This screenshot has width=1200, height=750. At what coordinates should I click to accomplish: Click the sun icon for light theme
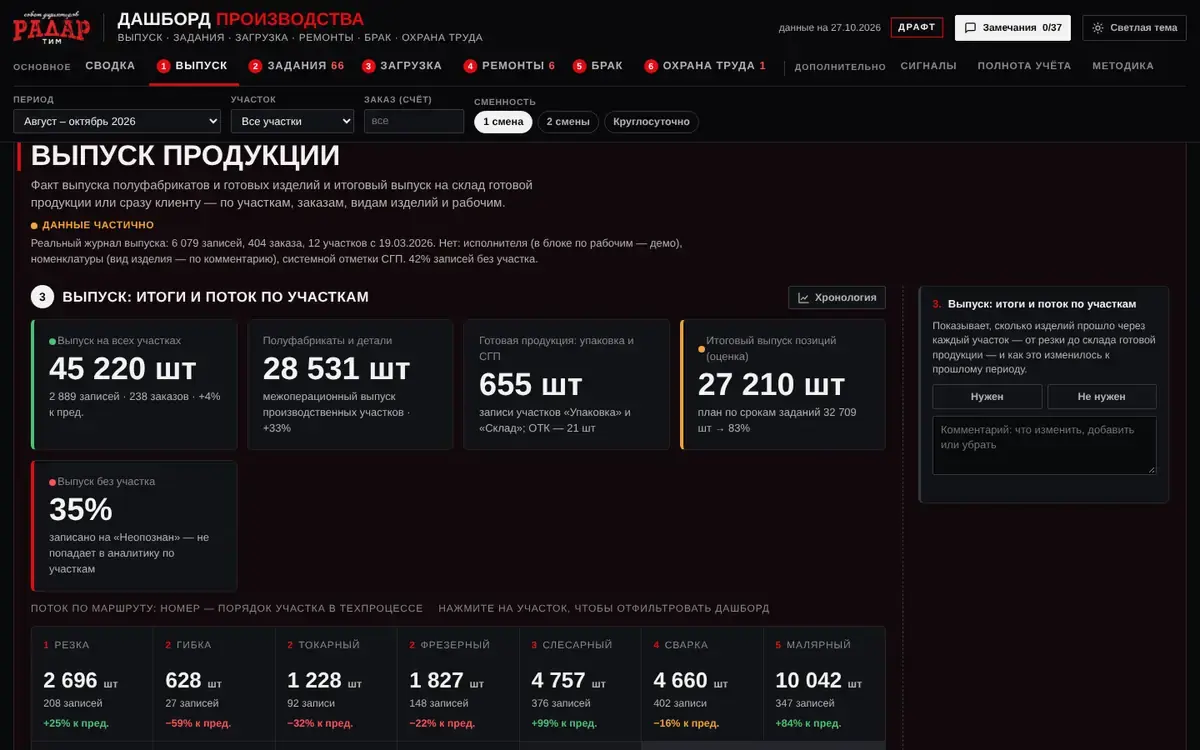tap(1098, 28)
